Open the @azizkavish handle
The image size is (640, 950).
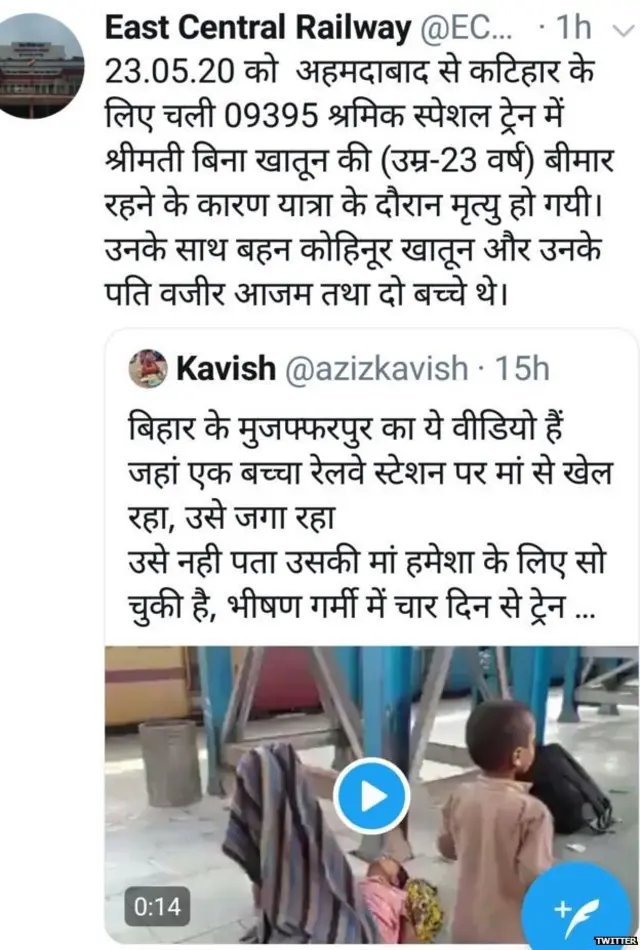coord(376,368)
